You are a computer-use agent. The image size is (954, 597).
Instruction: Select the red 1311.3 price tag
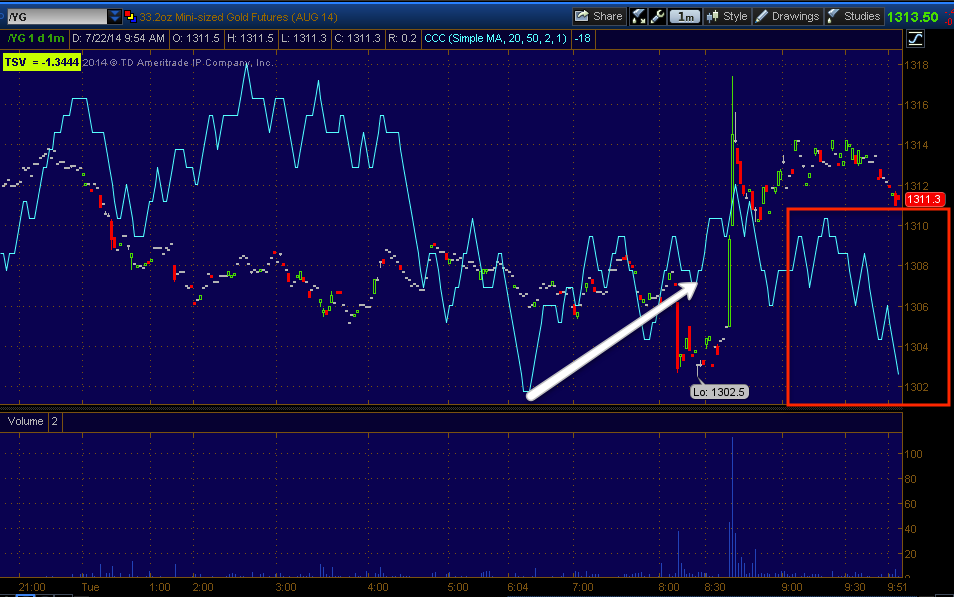point(924,199)
